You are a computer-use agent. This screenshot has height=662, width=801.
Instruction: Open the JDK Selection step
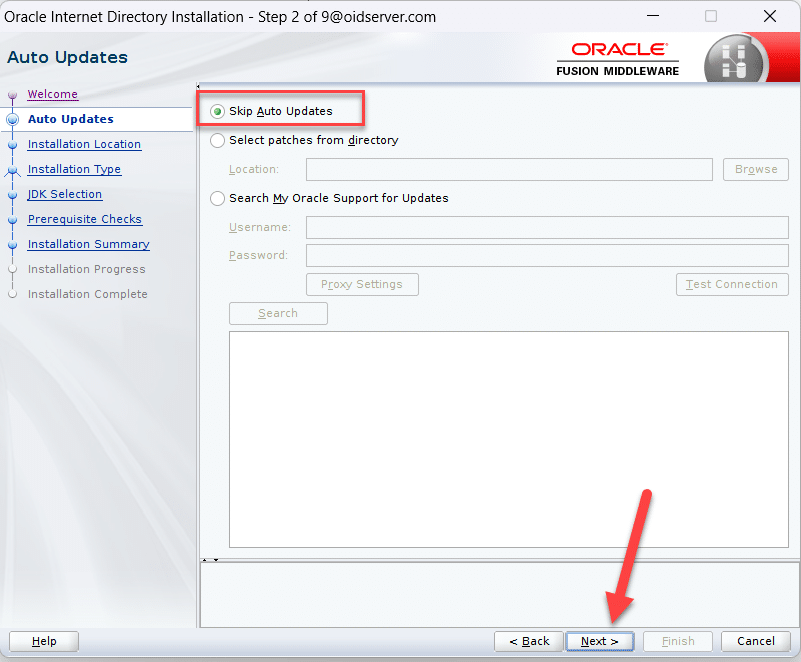coord(65,194)
